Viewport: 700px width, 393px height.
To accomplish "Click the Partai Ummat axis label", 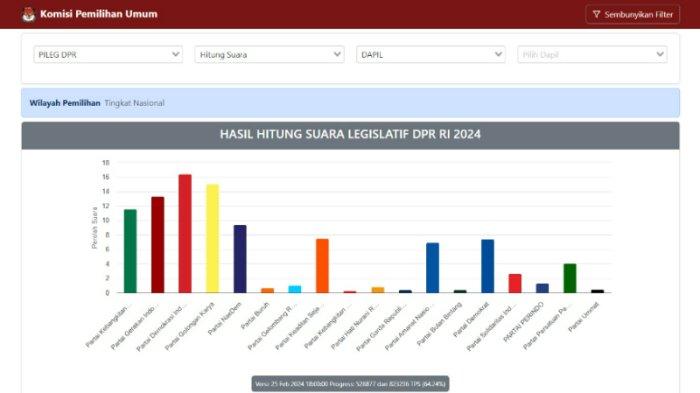I will pyautogui.click(x=584, y=317).
